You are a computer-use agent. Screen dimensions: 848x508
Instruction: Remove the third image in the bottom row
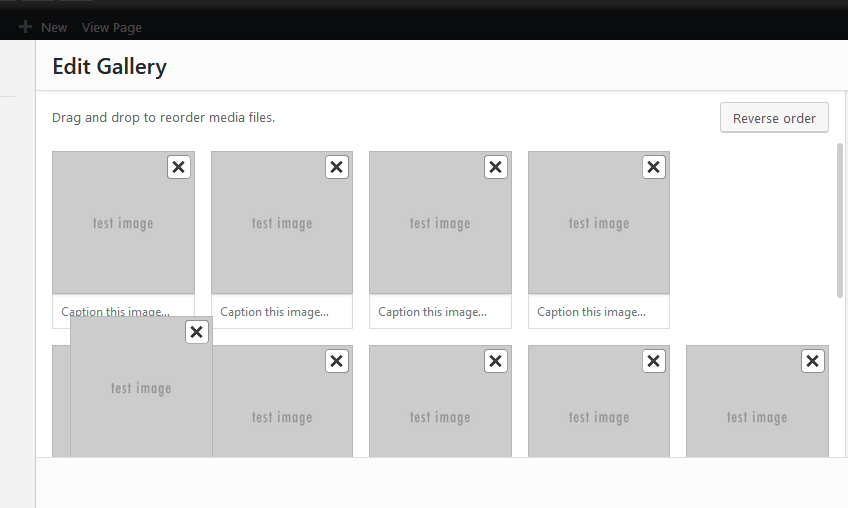[x=495, y=361]
